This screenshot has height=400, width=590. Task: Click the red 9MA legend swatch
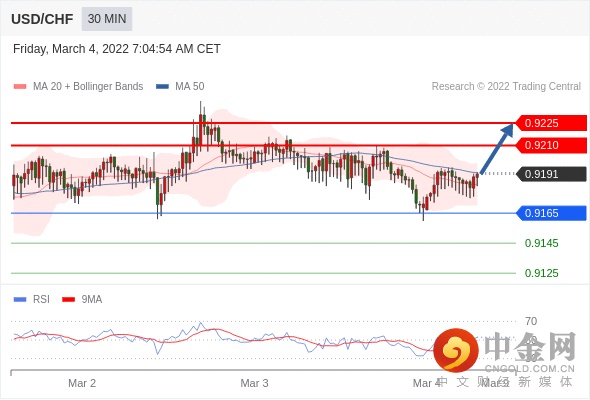(68, 300)
